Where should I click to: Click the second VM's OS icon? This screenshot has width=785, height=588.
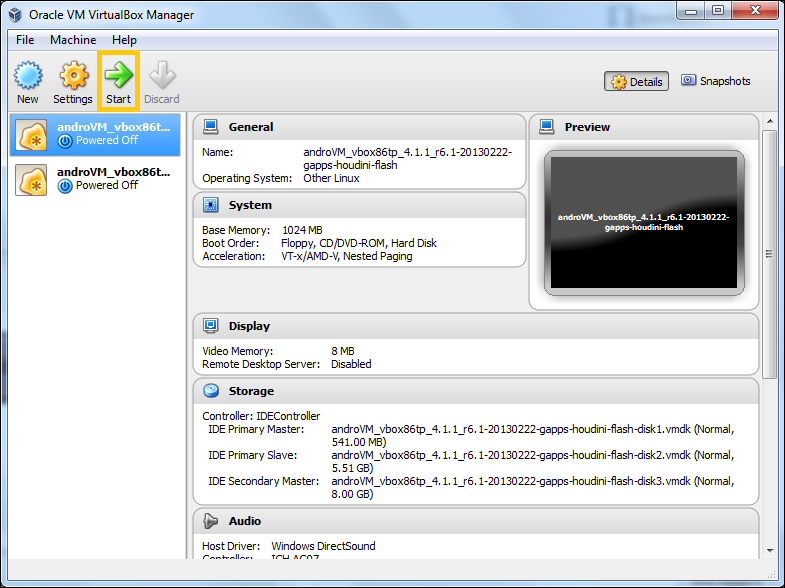pyautogui.click(x=31, y=180)
